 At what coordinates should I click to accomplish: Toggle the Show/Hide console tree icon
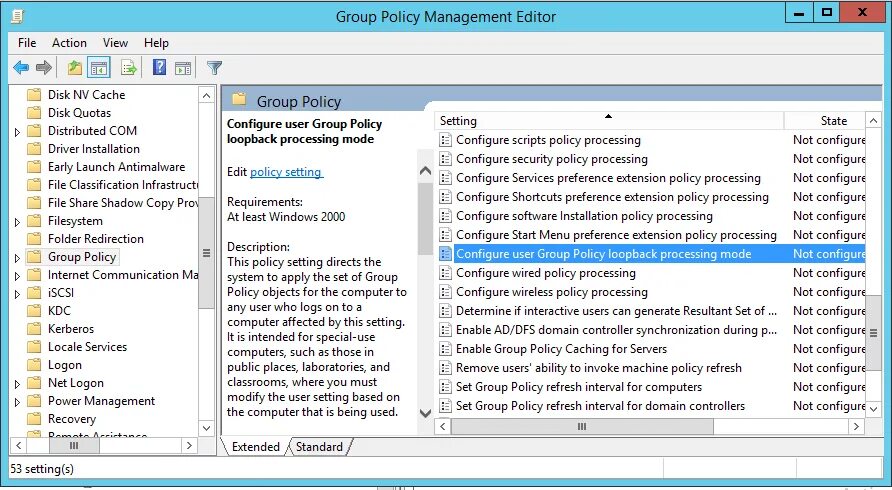pos(99,68)
